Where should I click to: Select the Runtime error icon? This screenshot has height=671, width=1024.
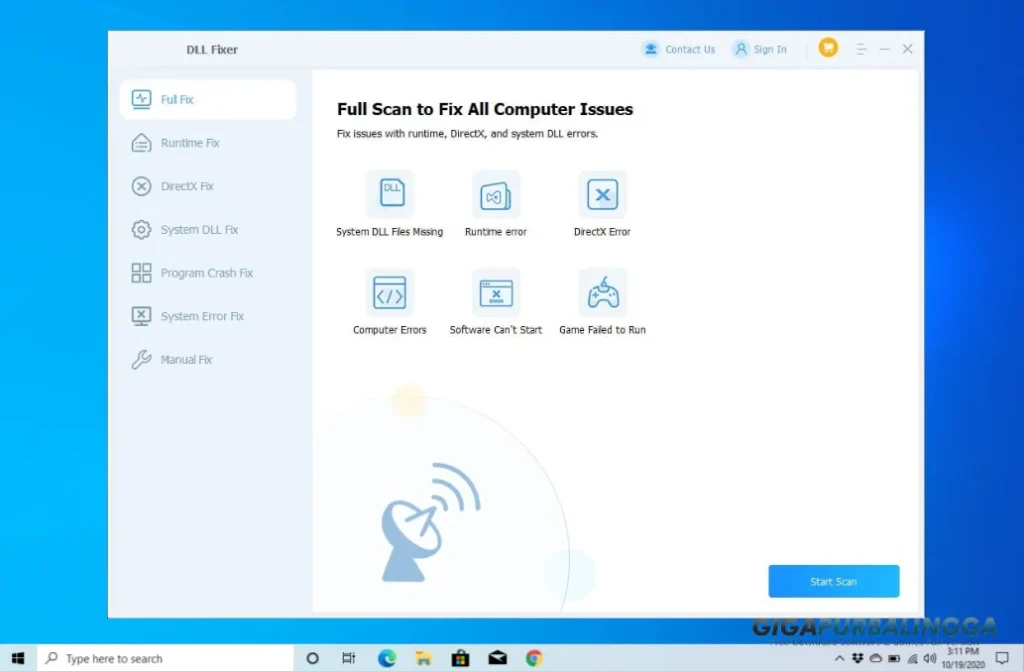[x=496, y=193]
